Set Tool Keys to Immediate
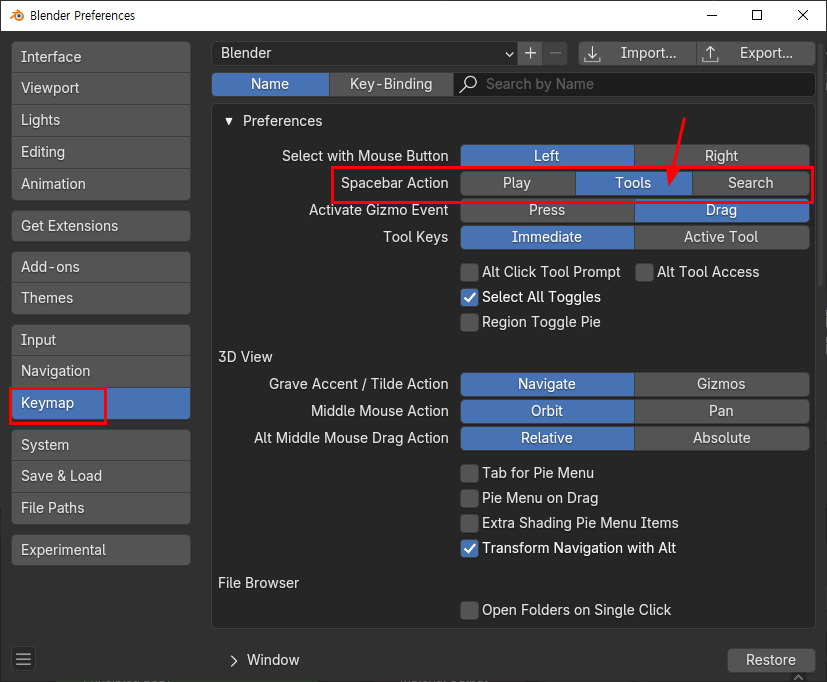 pos(547,237)
